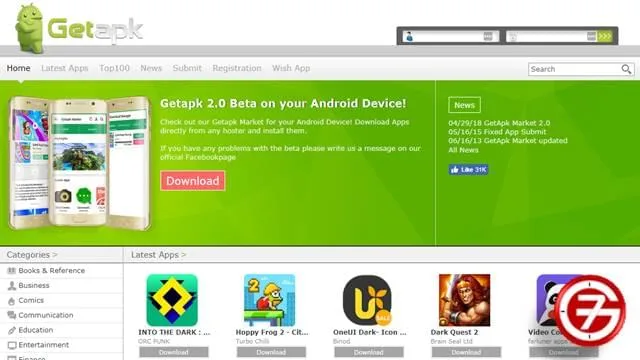Viewport: 640px width, 360px height.
Task: Click Entertainment category screen icon
Action: click(12, 345)
